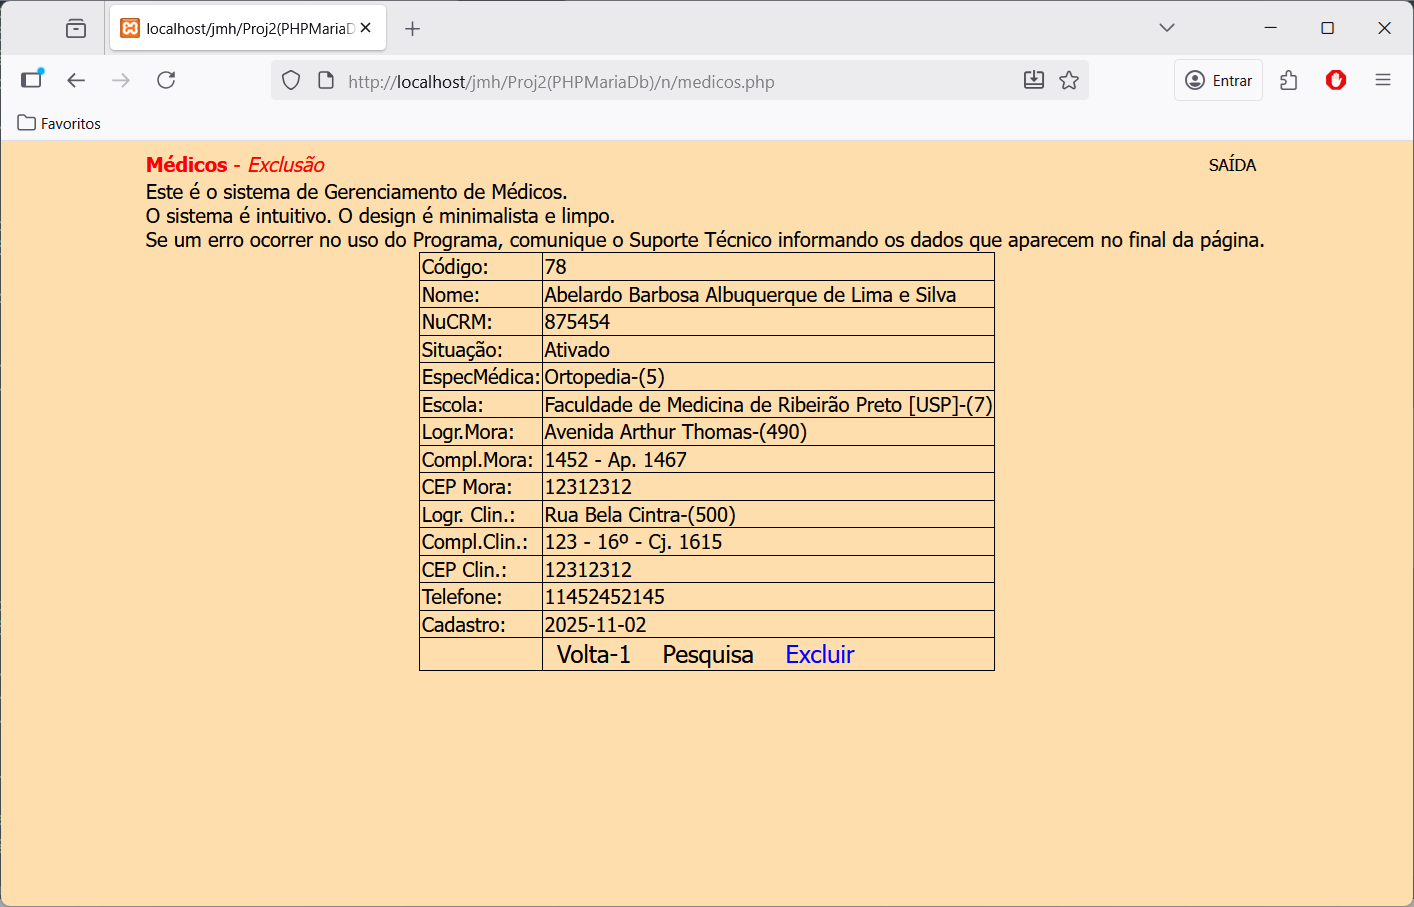Click the Cadastro: label cell
This screenshot has height=907, width=1414.
(x=481, y=624)
